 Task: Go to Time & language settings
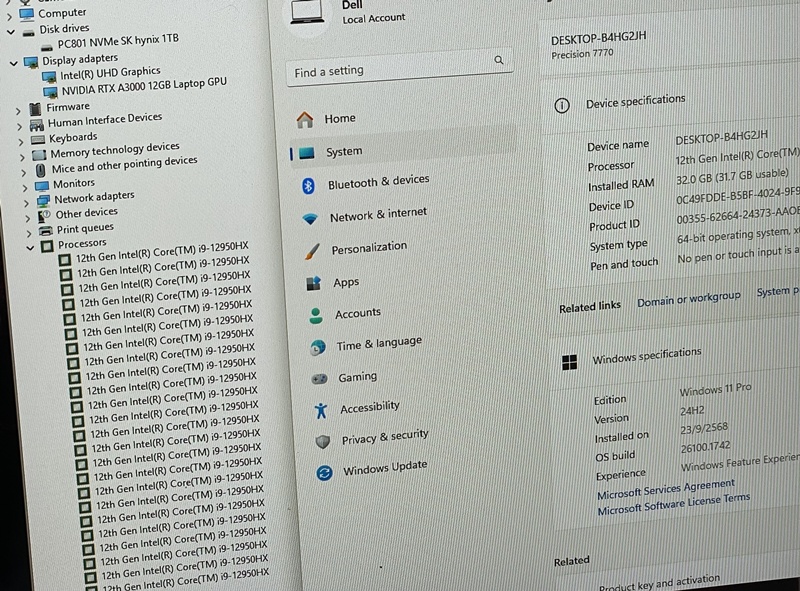coord(379,343)
